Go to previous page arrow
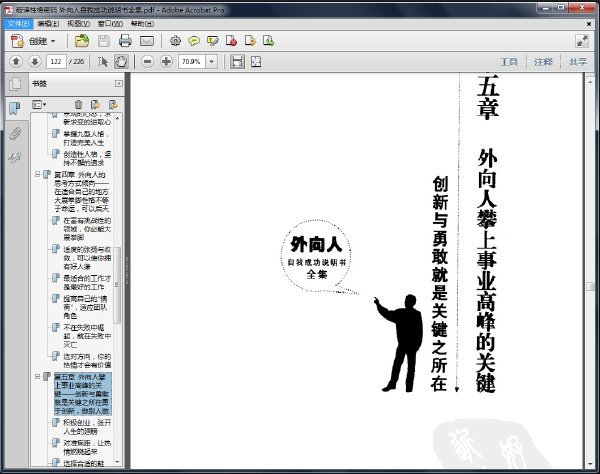 (16, 62)
